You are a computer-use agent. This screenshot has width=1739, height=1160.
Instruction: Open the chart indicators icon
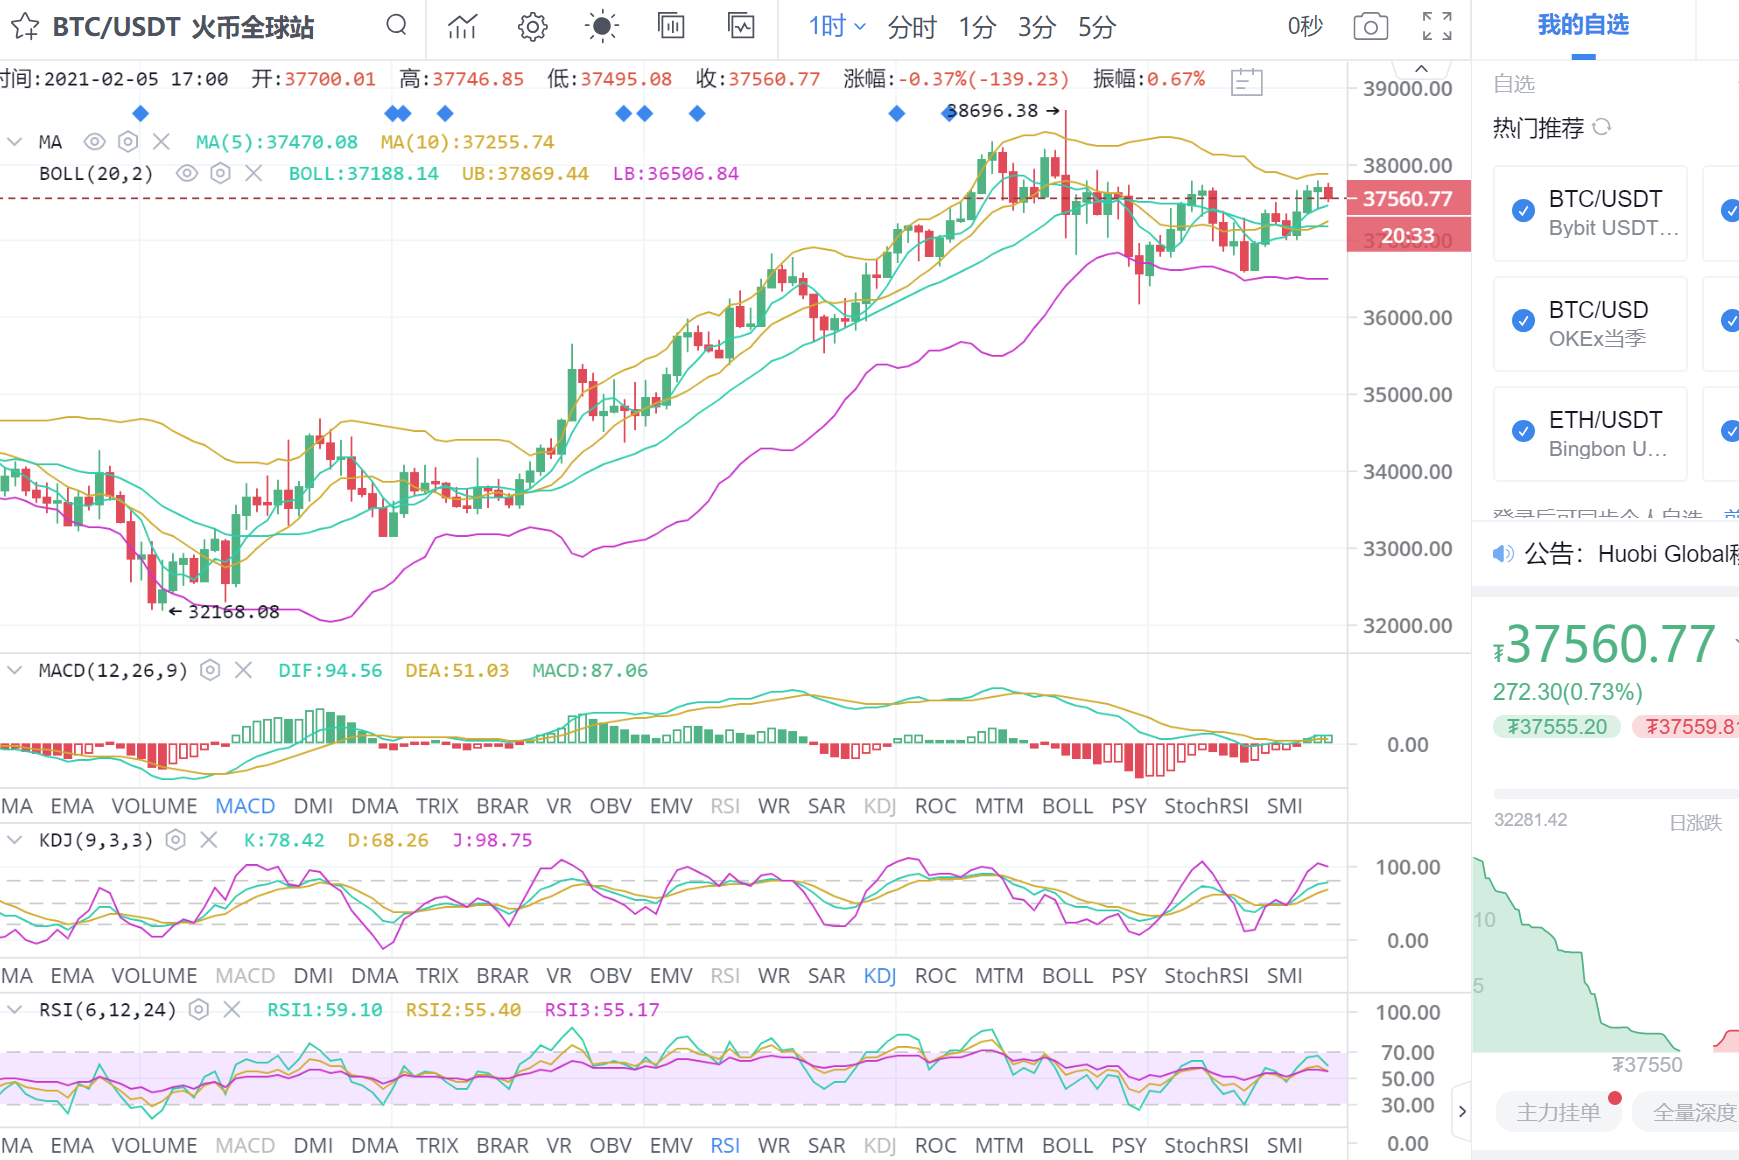point(462,27)
